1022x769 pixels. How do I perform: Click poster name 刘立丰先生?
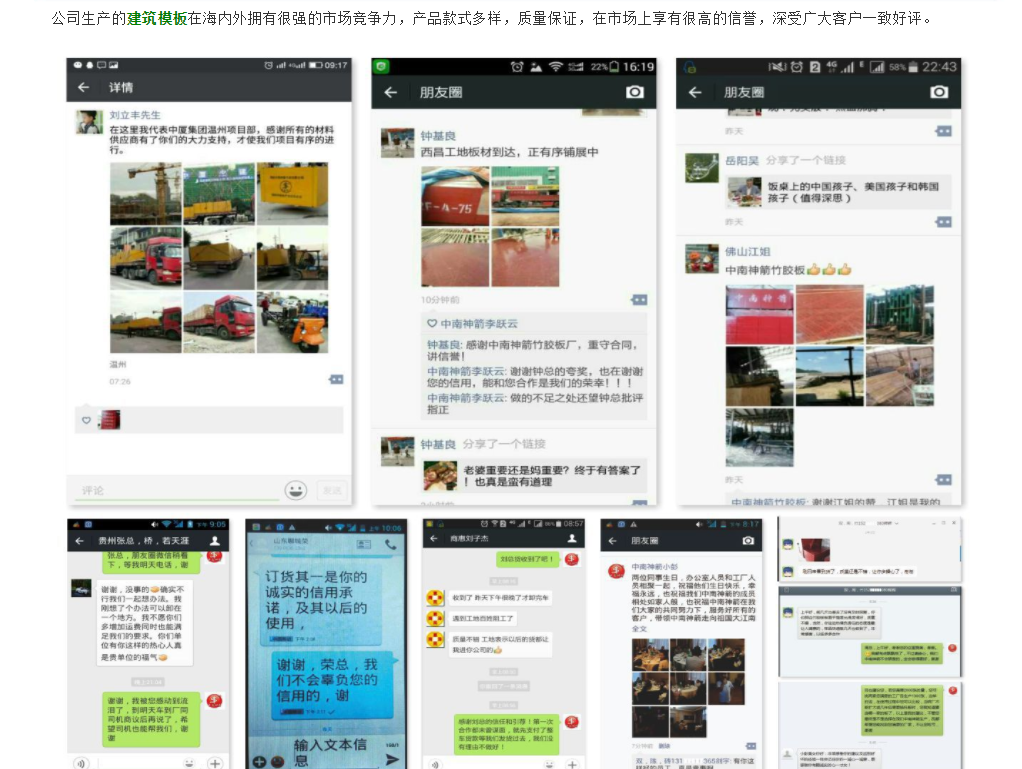pyautogui.click(x=134, y=115)
